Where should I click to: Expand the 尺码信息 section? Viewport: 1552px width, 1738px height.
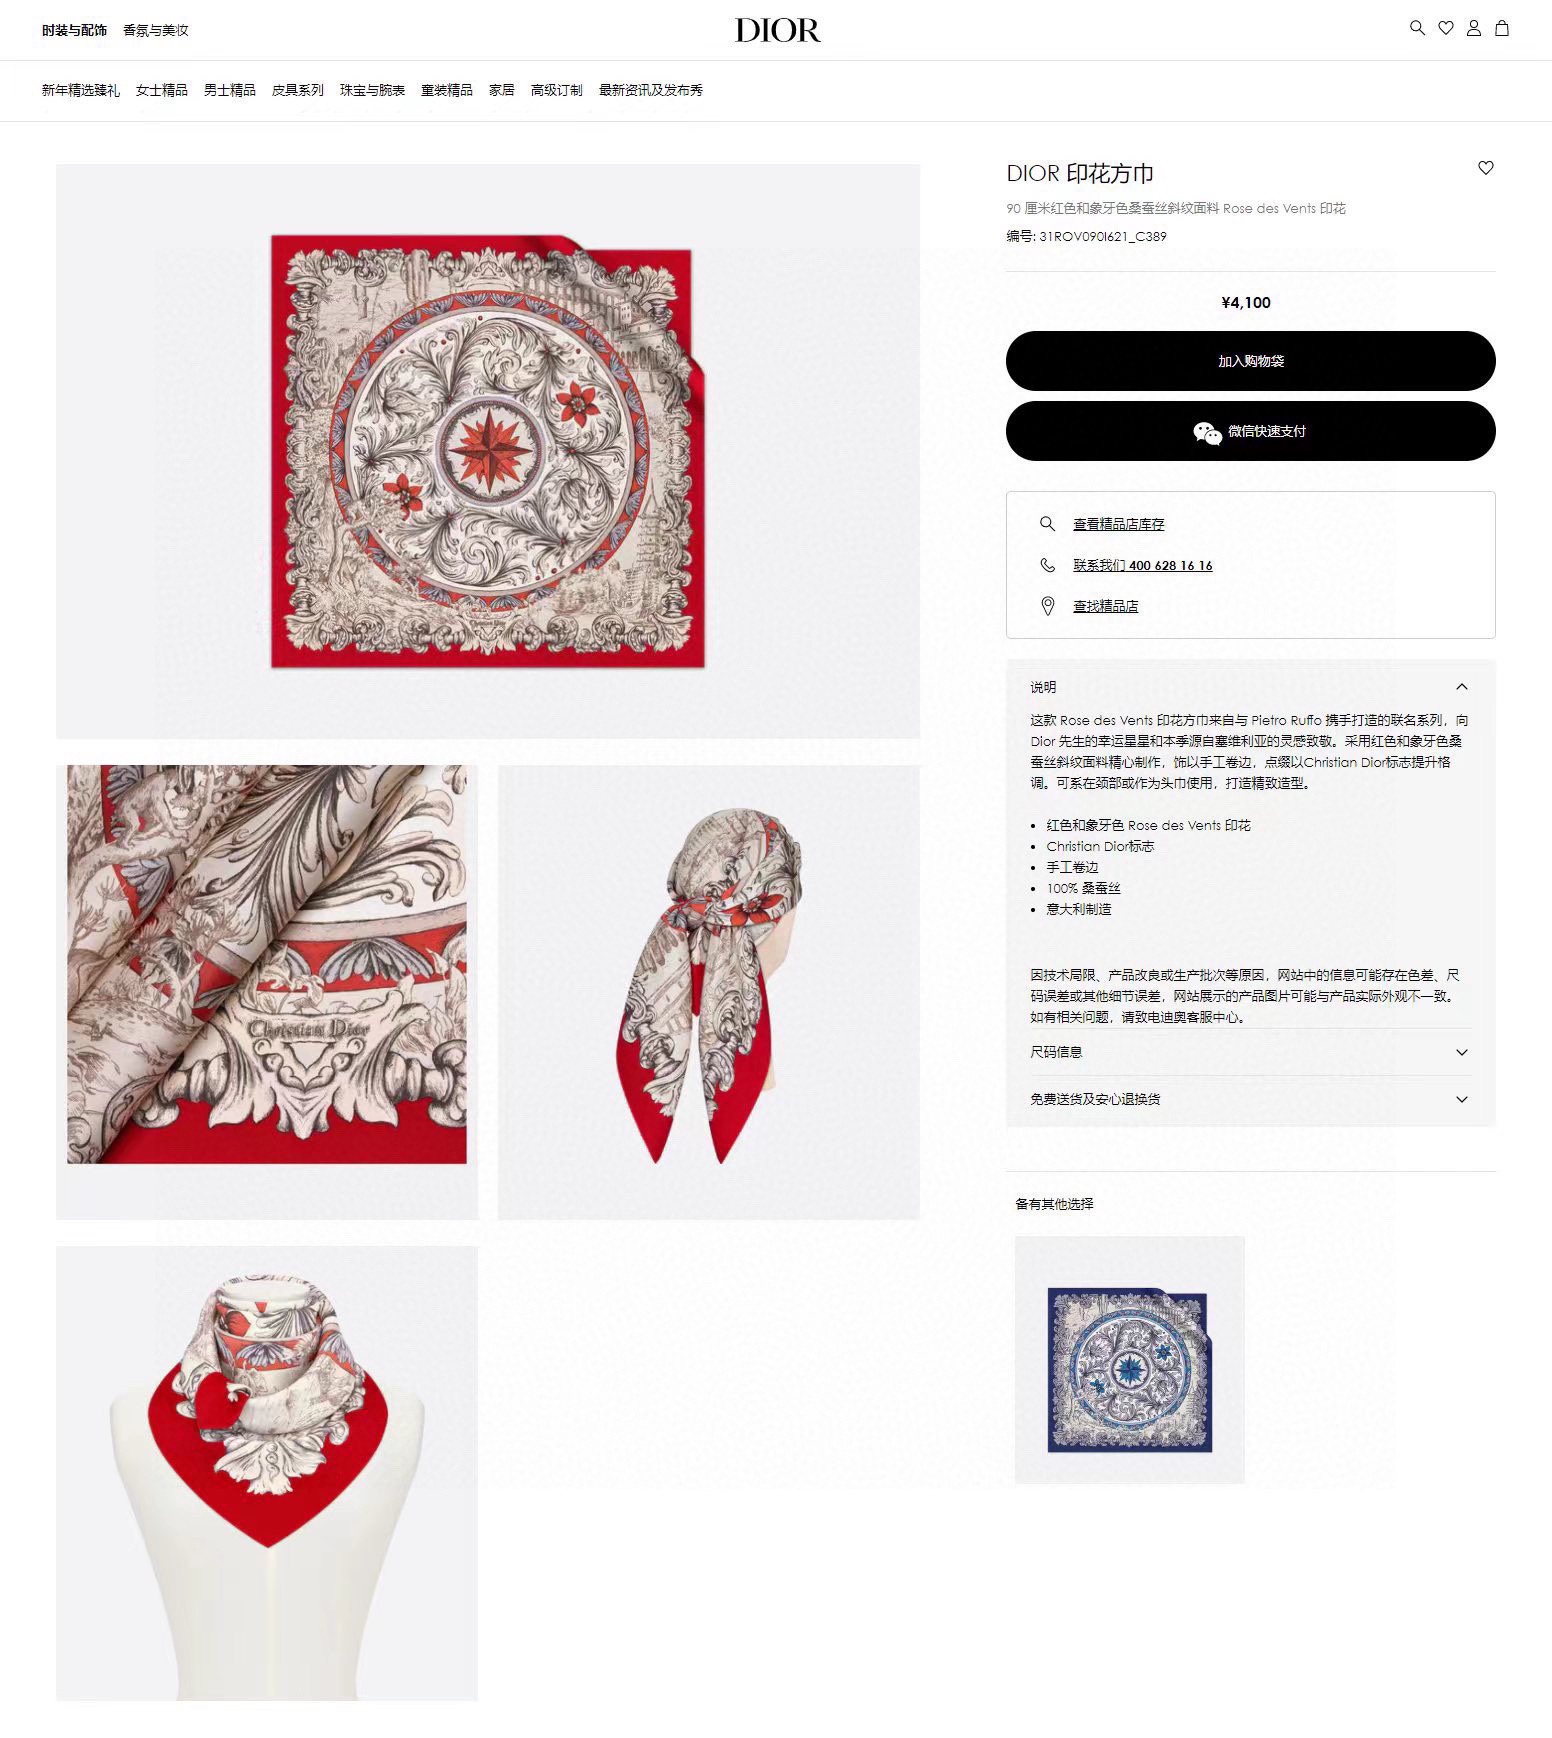pos(1250,1052)
